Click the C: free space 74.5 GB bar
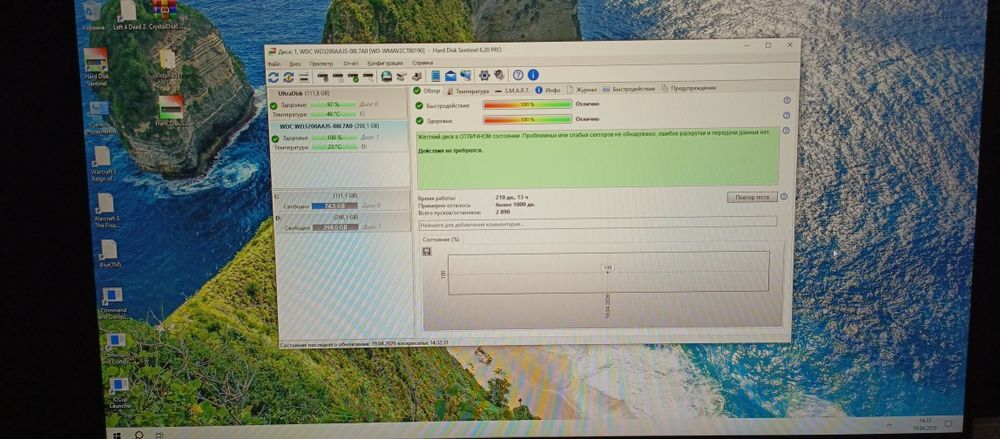The image size is (1000, 439). (x=334, y=205)
